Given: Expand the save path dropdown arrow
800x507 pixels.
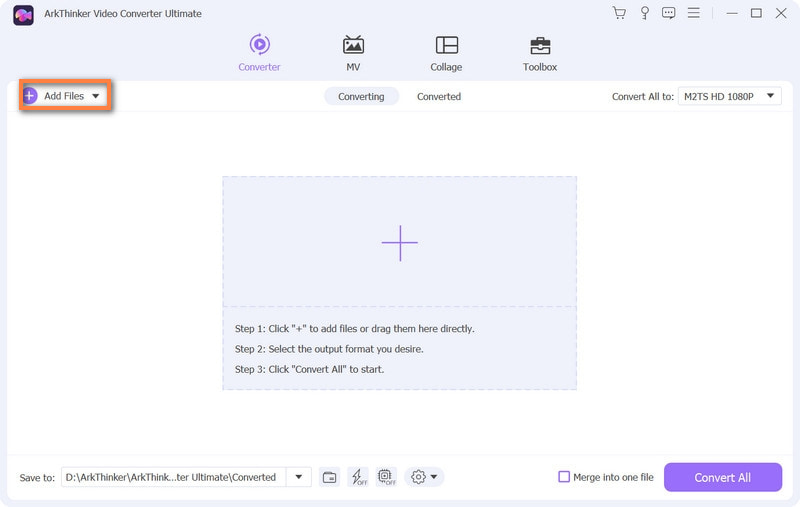Looking at the screenshot, I should 298,477.
